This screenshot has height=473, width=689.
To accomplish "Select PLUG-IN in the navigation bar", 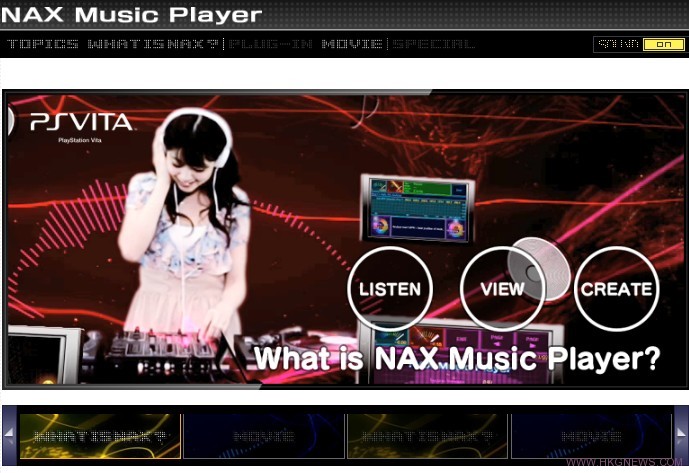I will [270, 44].
